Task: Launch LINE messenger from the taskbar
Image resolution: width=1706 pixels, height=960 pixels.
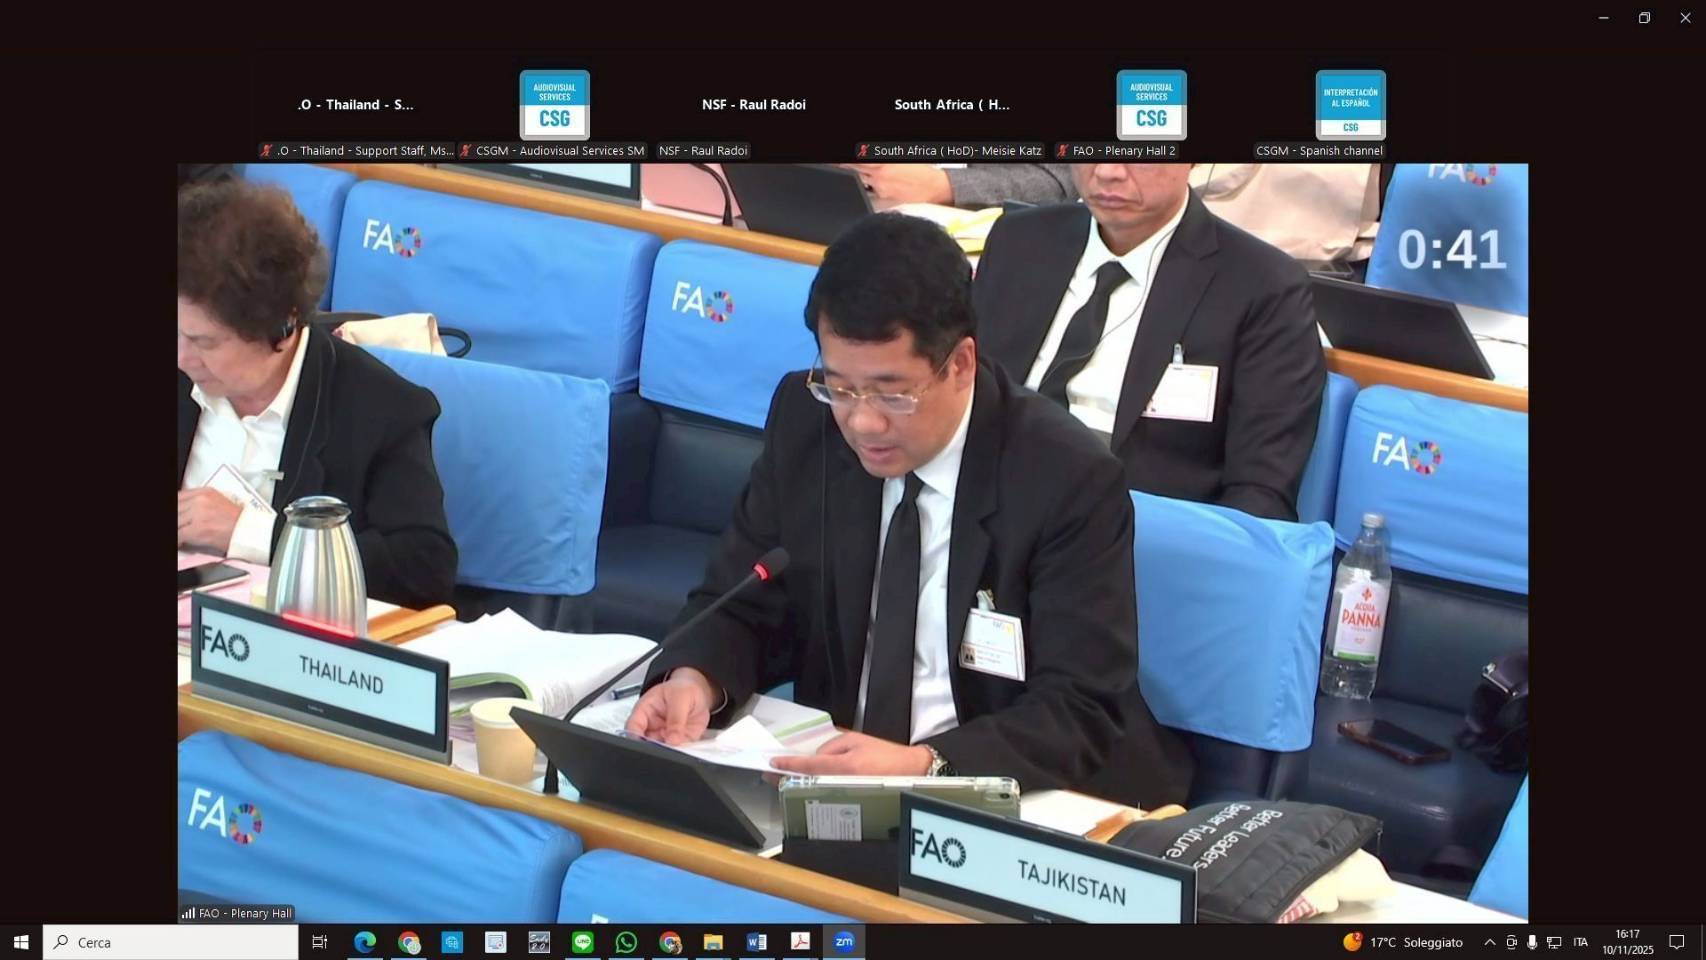Action: [x=582, y=941]
